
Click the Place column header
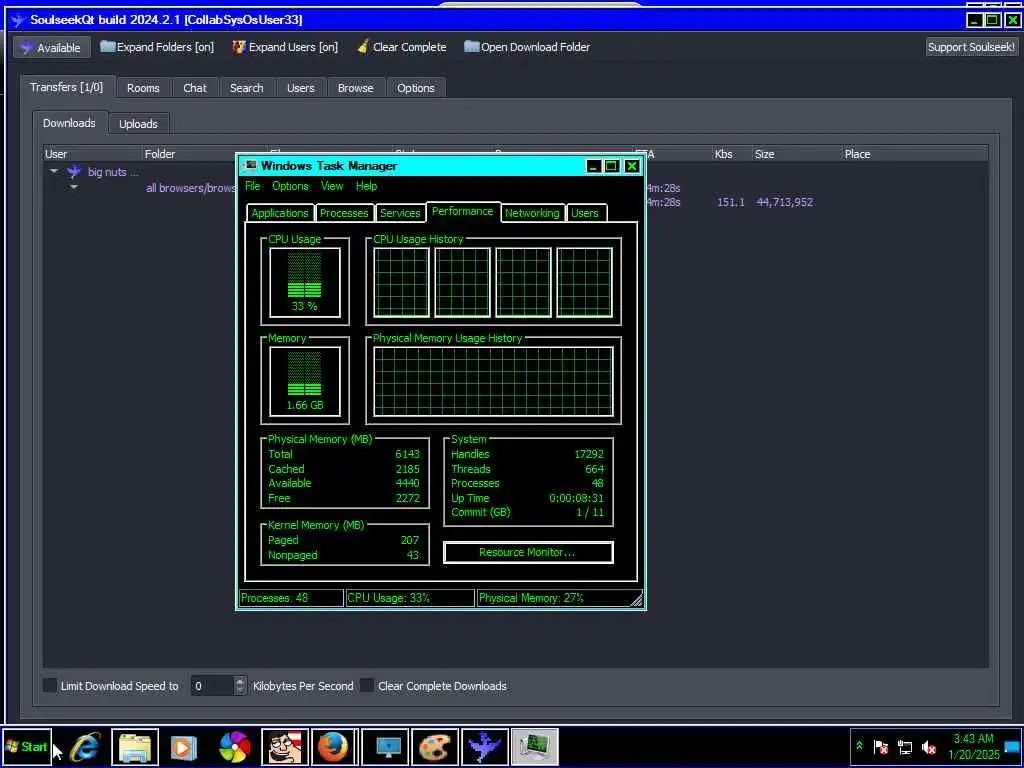point(914,154)
